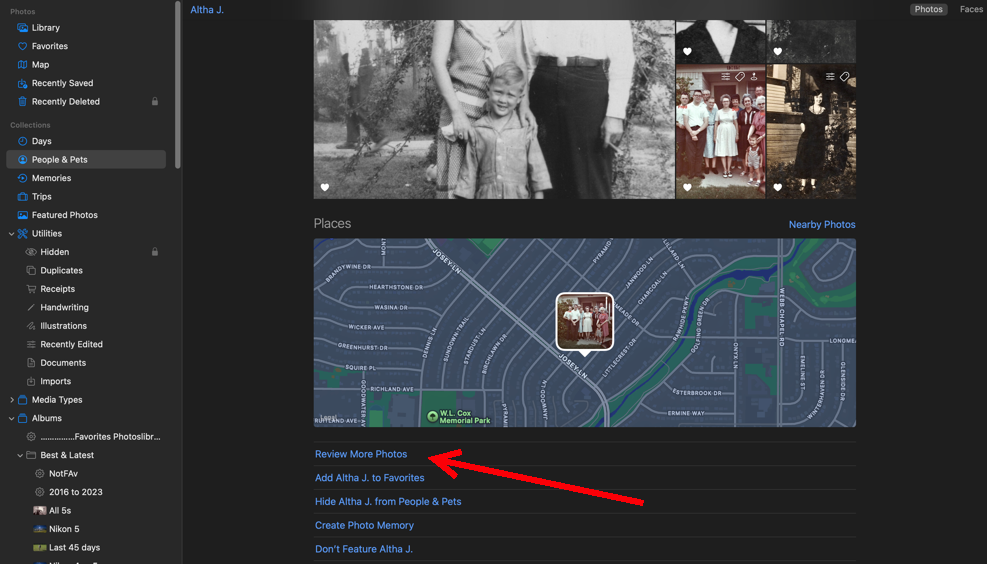Click Don't Feature Altha J. link
987x564 pixels.
click(x=364, y=549)
